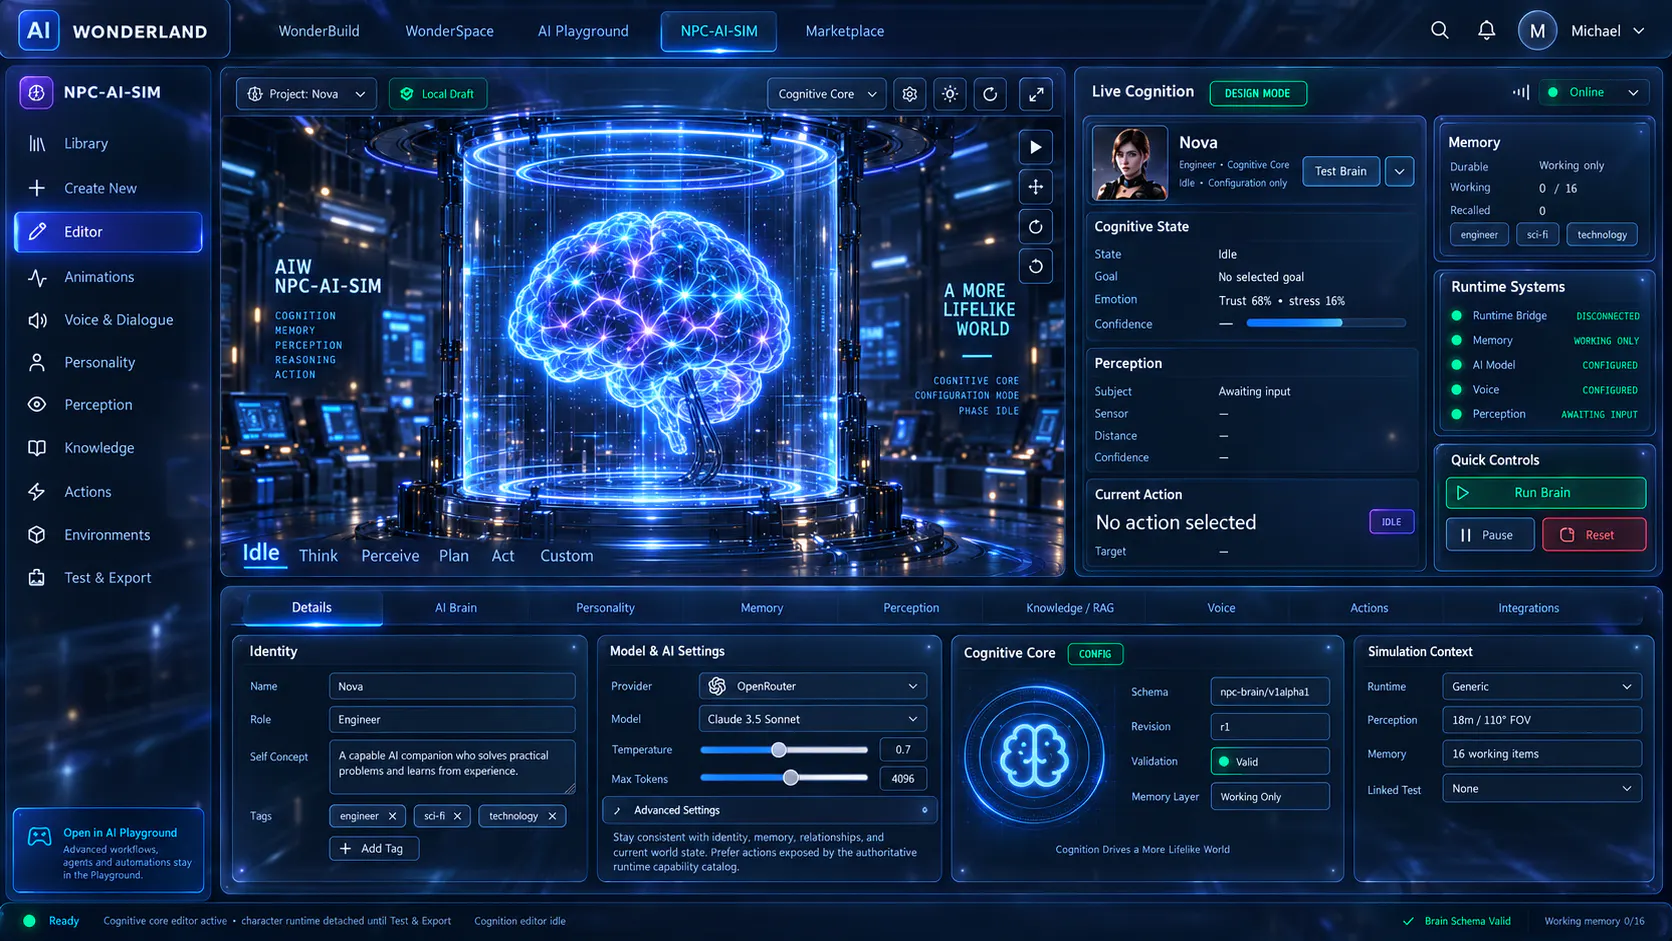
Task: Open the notifications bell
Action: pyautogui.click(x=1487, y=30)
